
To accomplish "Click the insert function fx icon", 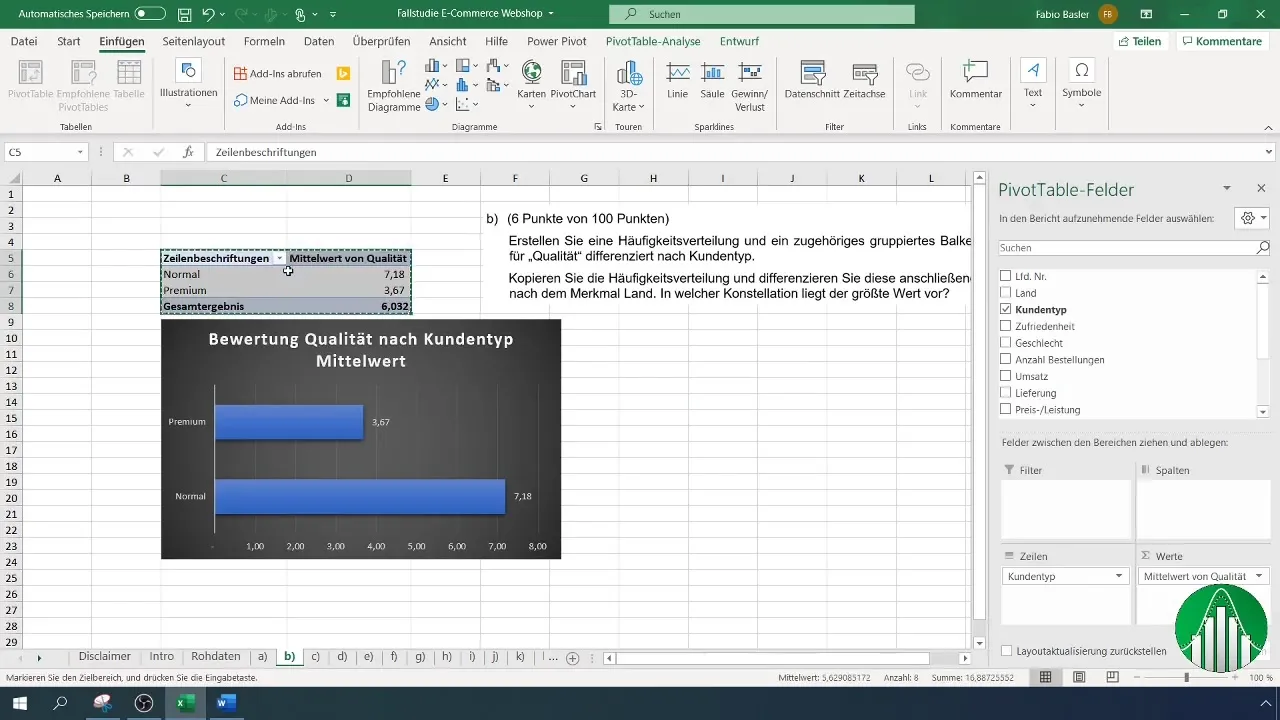I will point(188,152).
